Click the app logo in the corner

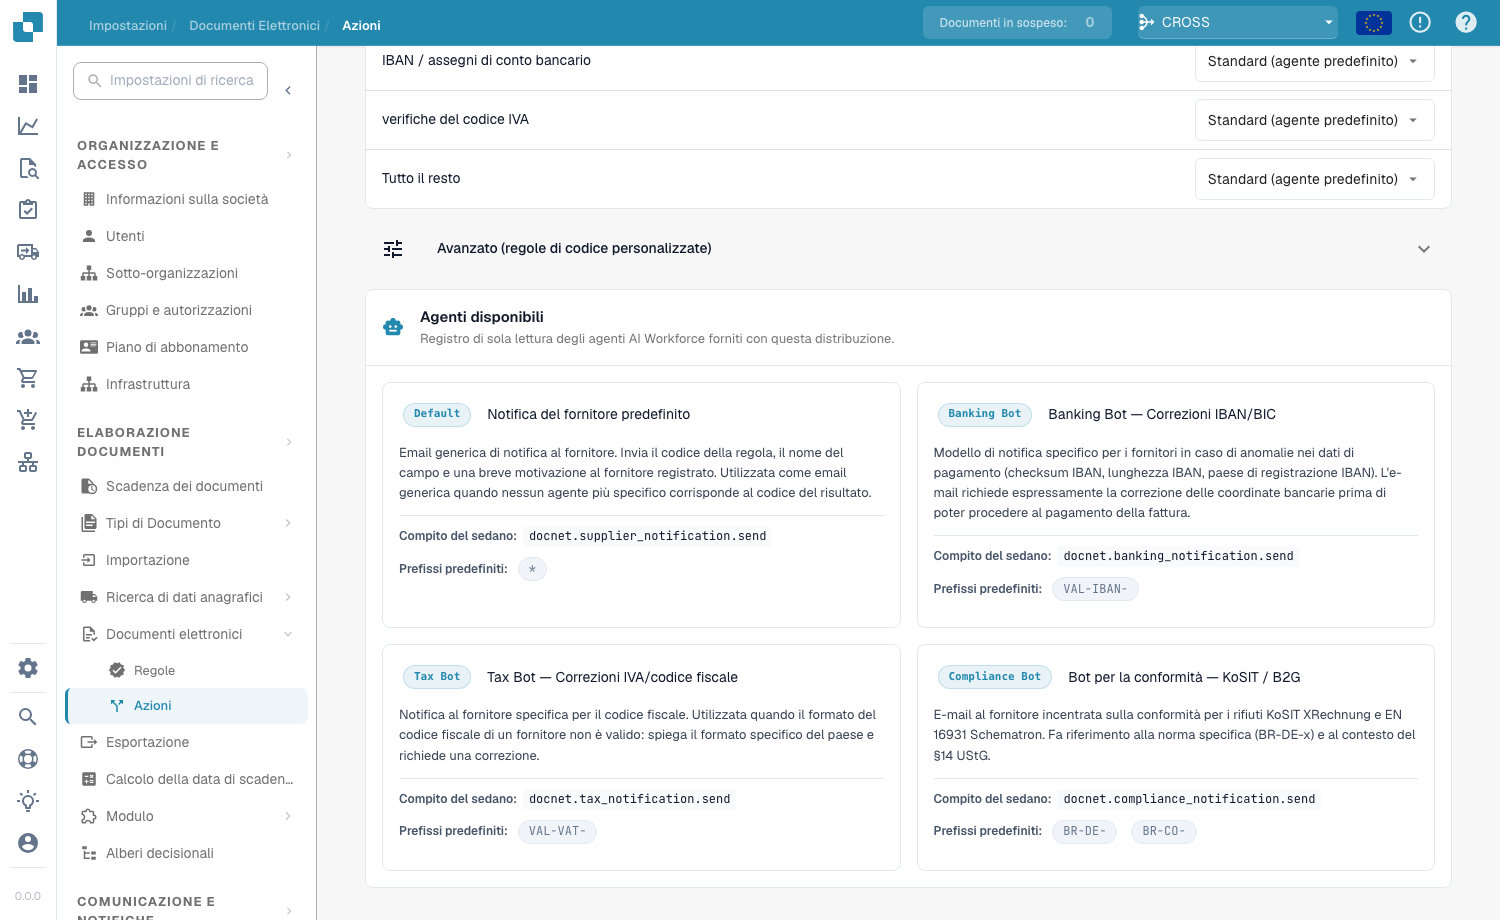(x=28, y=27)
